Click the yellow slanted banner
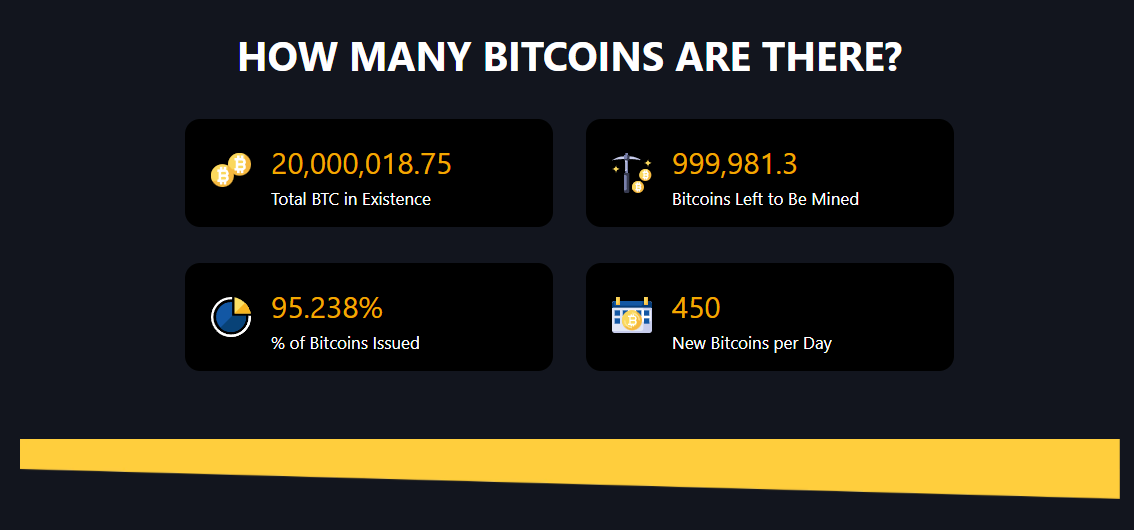This screenshot has width=1134, height=530. (x=569, y=465)
